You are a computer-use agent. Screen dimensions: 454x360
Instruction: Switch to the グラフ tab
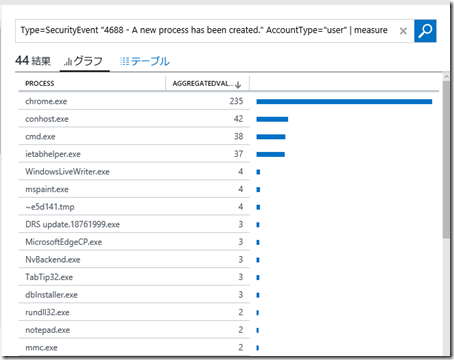85,61
